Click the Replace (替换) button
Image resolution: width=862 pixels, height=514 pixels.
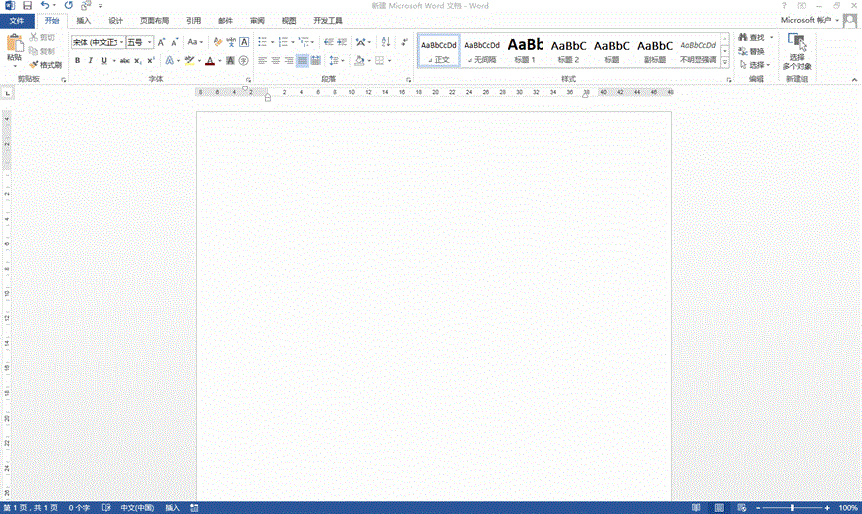[x=750, y=51]
